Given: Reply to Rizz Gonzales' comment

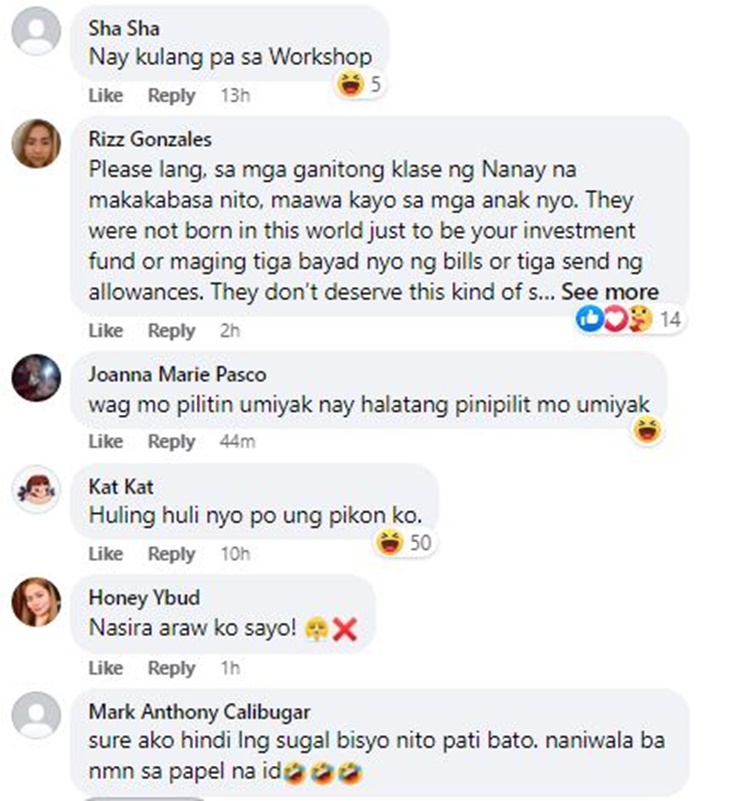Looking at the screenshot, I should tap(172, 331).
